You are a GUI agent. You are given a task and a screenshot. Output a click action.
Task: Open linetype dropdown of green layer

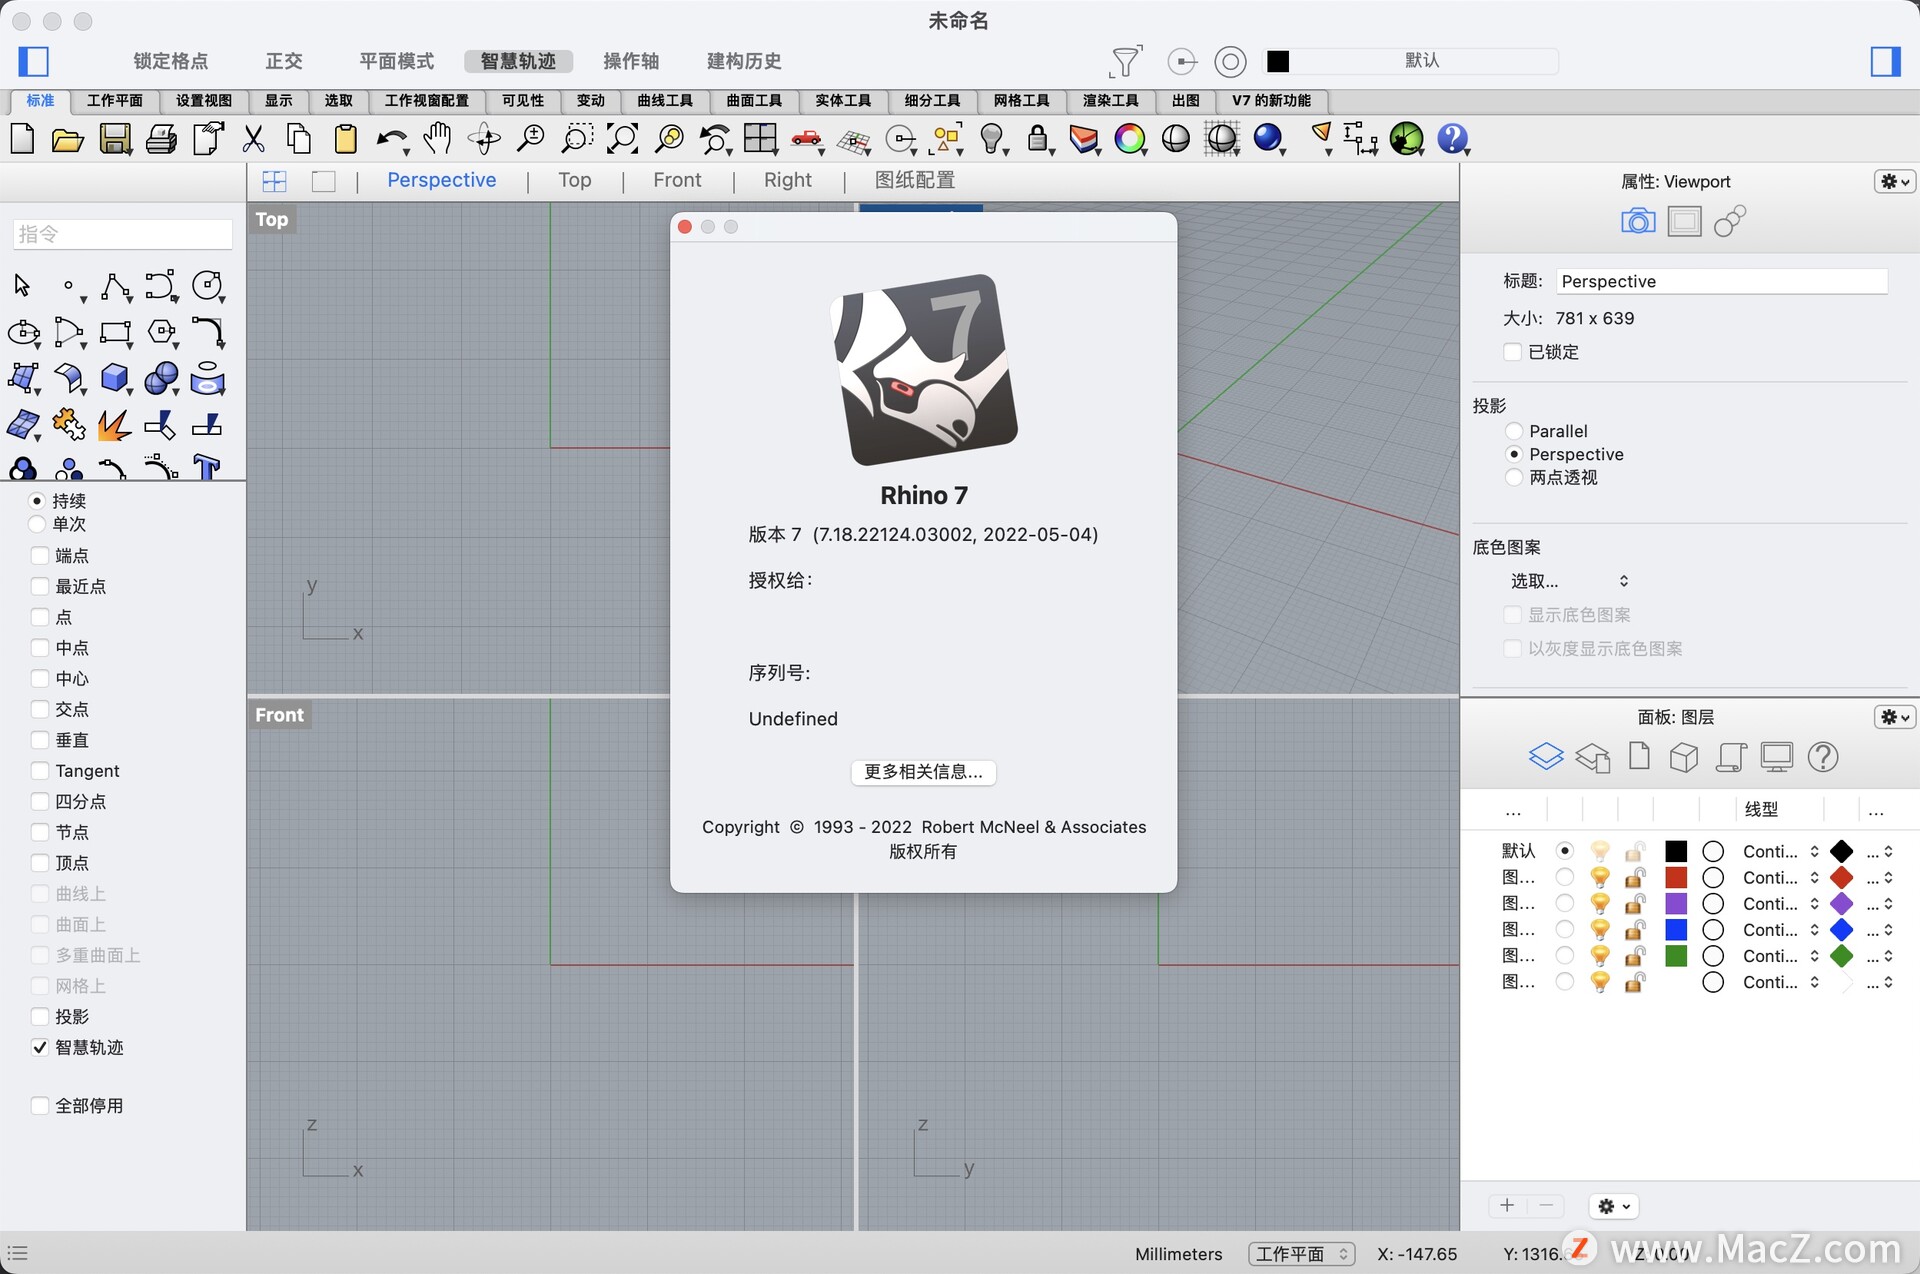1780,956
